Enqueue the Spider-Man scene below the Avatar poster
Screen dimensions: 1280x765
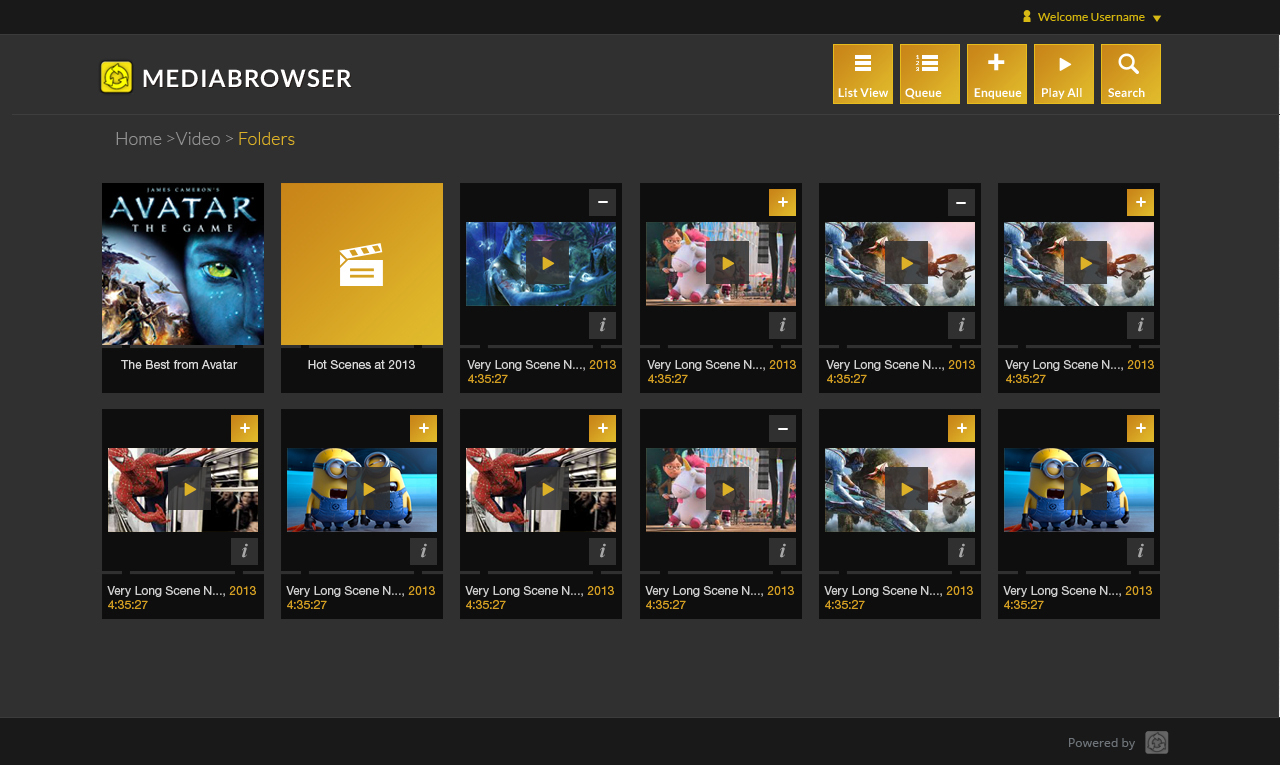tap(244, 428)
